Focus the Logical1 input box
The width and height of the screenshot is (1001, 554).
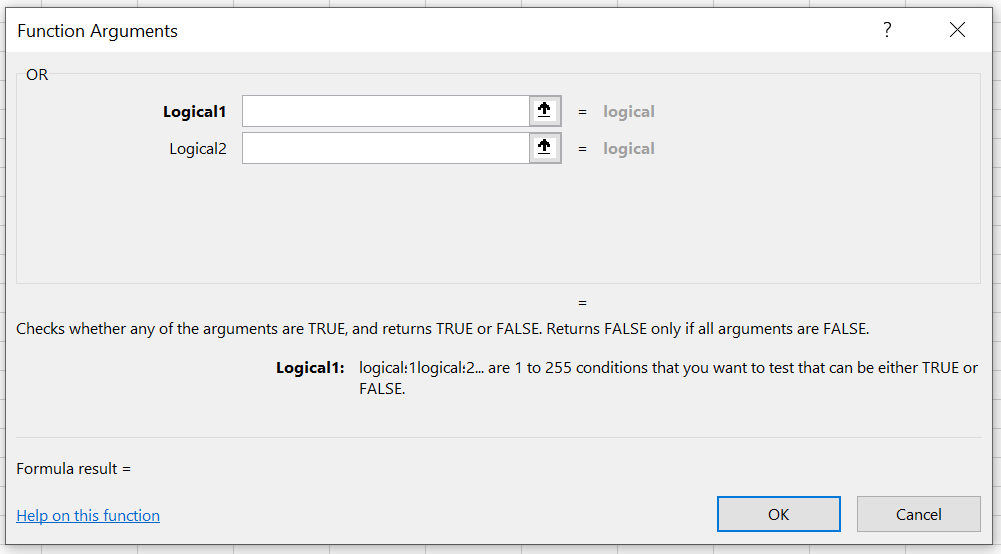pyautogui.click(x=386, y=111)
